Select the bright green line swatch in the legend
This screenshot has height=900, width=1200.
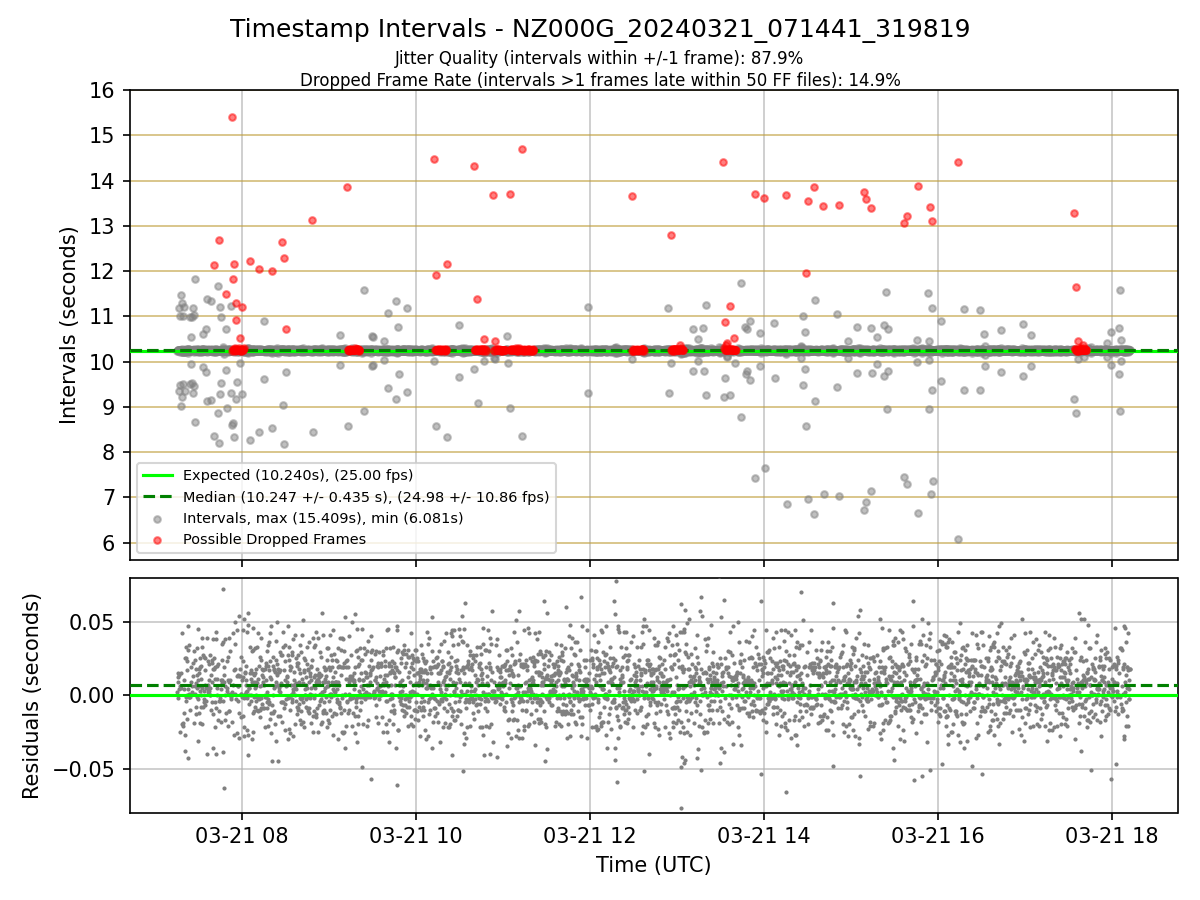click(158, 475)
